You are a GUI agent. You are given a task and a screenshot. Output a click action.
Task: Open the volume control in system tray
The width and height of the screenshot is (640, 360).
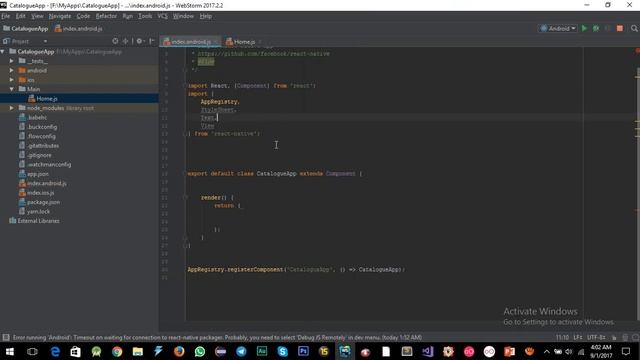pos(569,351)
